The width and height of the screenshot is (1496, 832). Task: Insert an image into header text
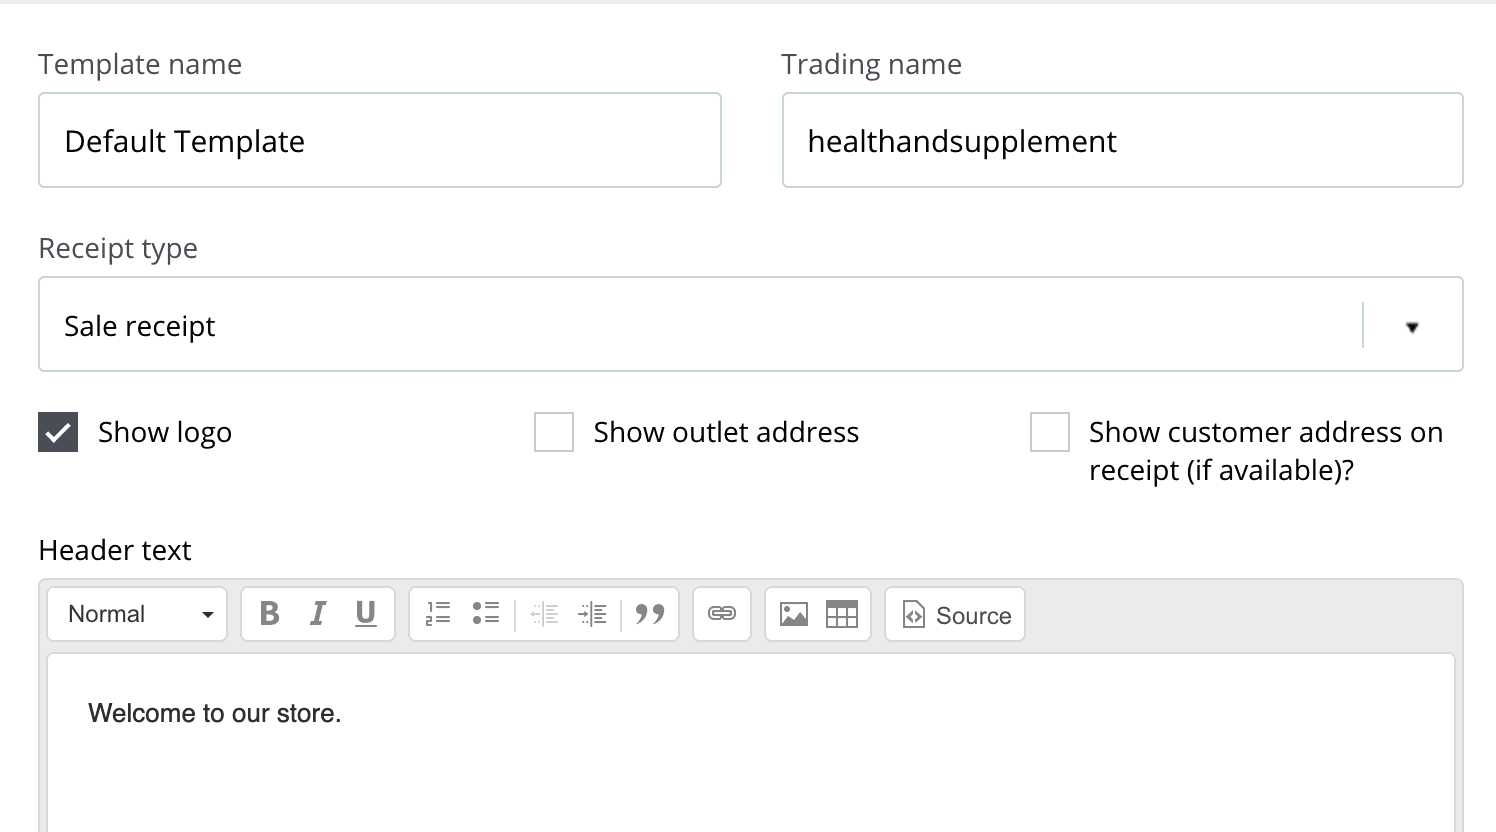tap(794, 614)
